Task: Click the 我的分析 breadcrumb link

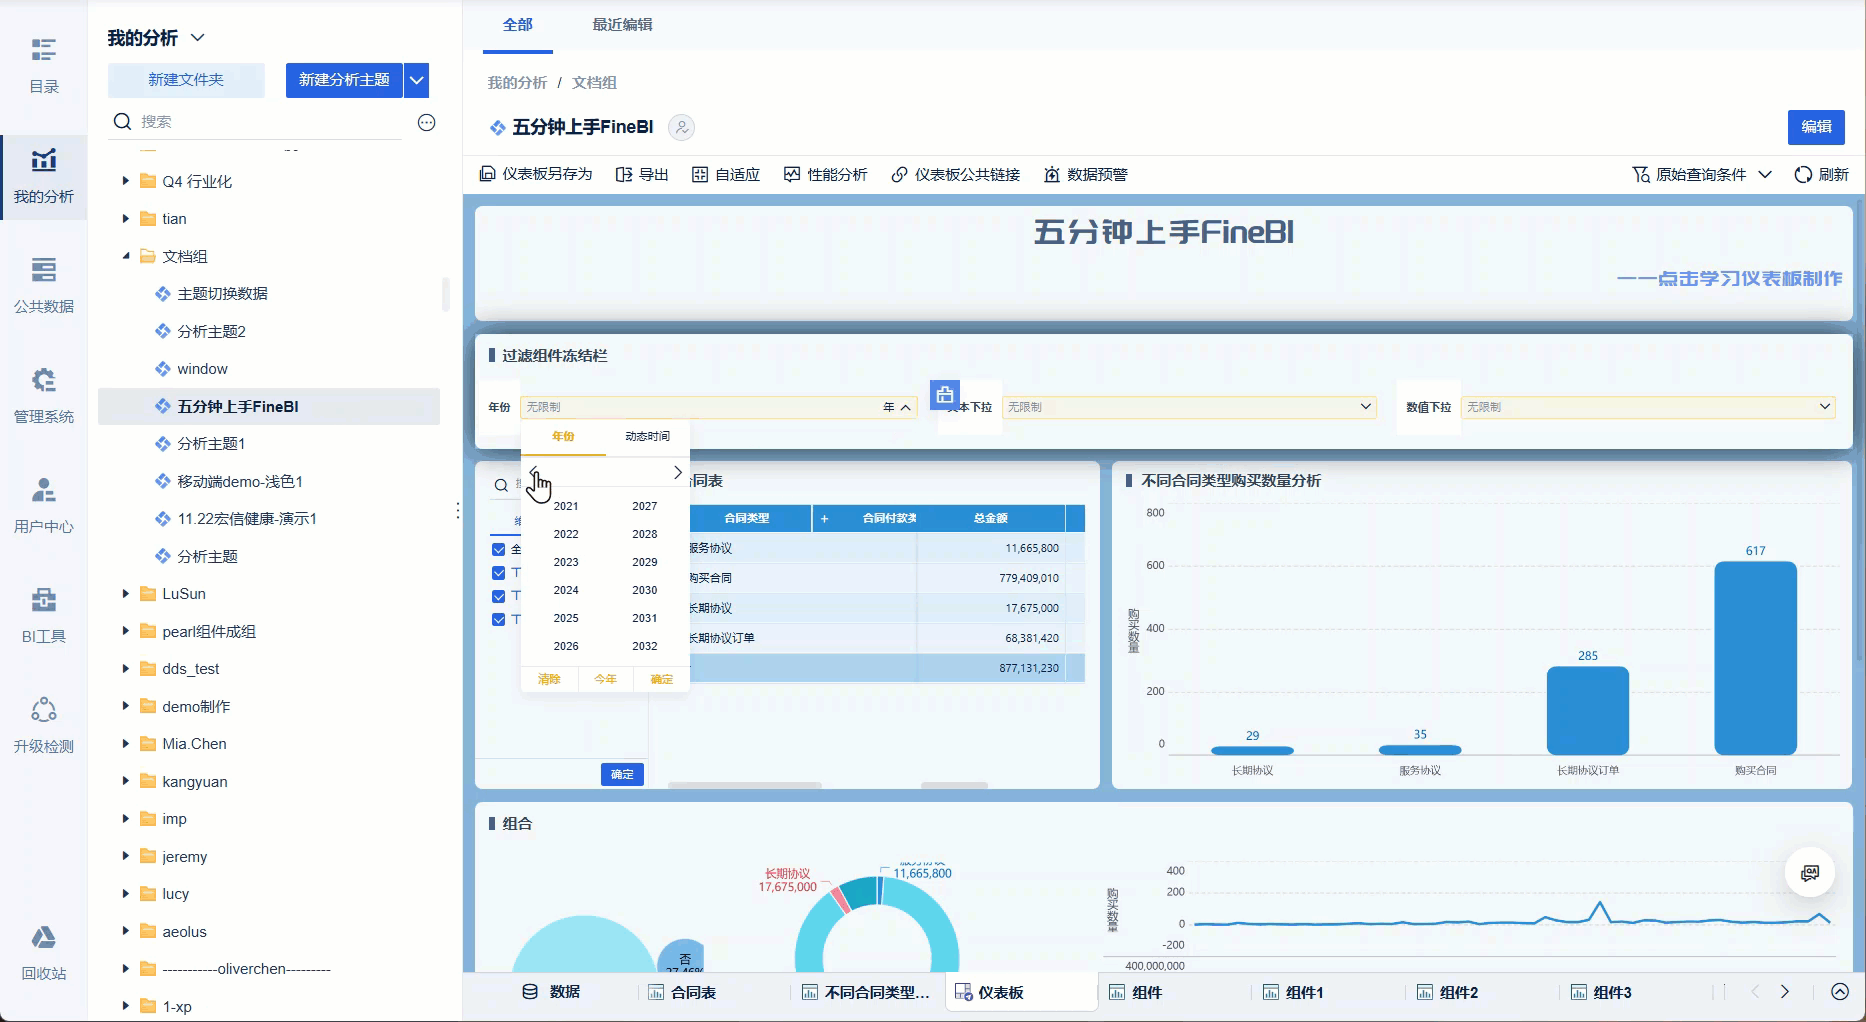Action: click(x=517, y=83)
